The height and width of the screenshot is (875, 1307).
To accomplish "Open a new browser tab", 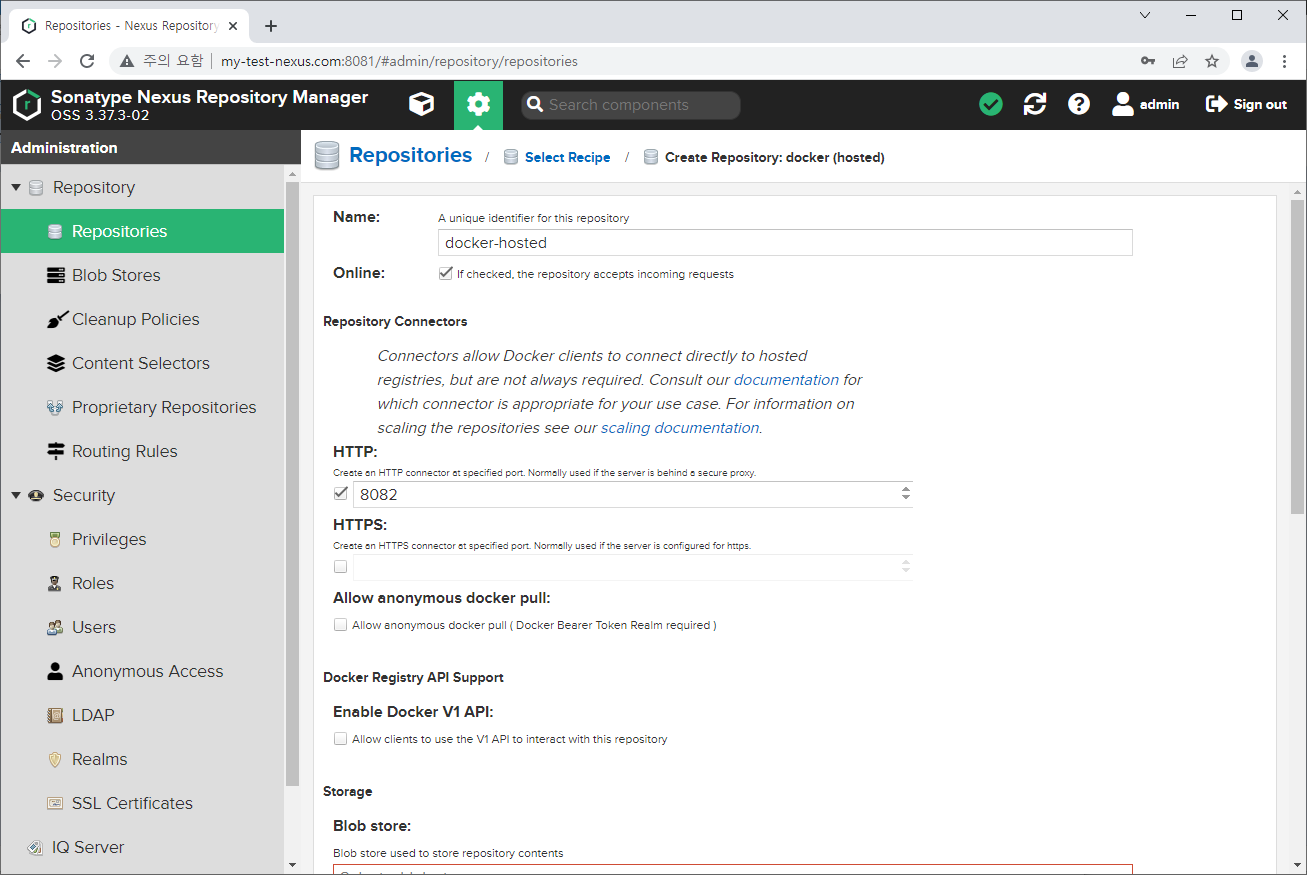I will (271, 26).
